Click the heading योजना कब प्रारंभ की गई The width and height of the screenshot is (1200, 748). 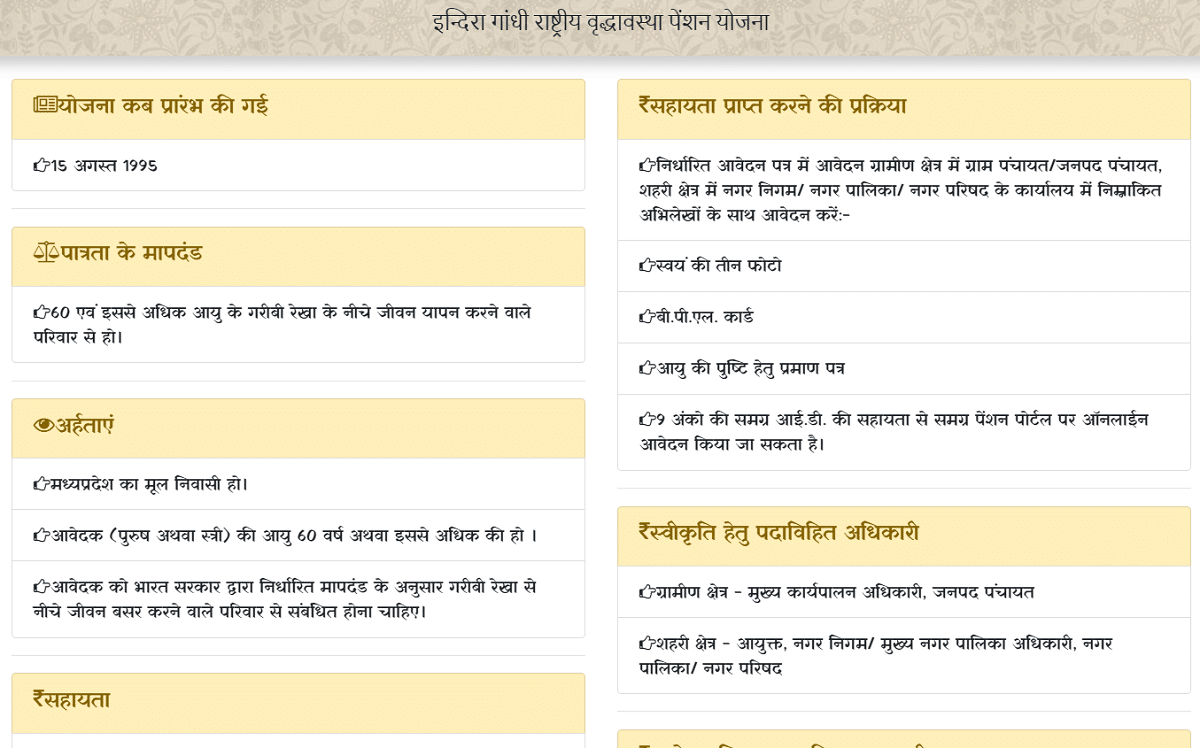(x=163, y=105)
